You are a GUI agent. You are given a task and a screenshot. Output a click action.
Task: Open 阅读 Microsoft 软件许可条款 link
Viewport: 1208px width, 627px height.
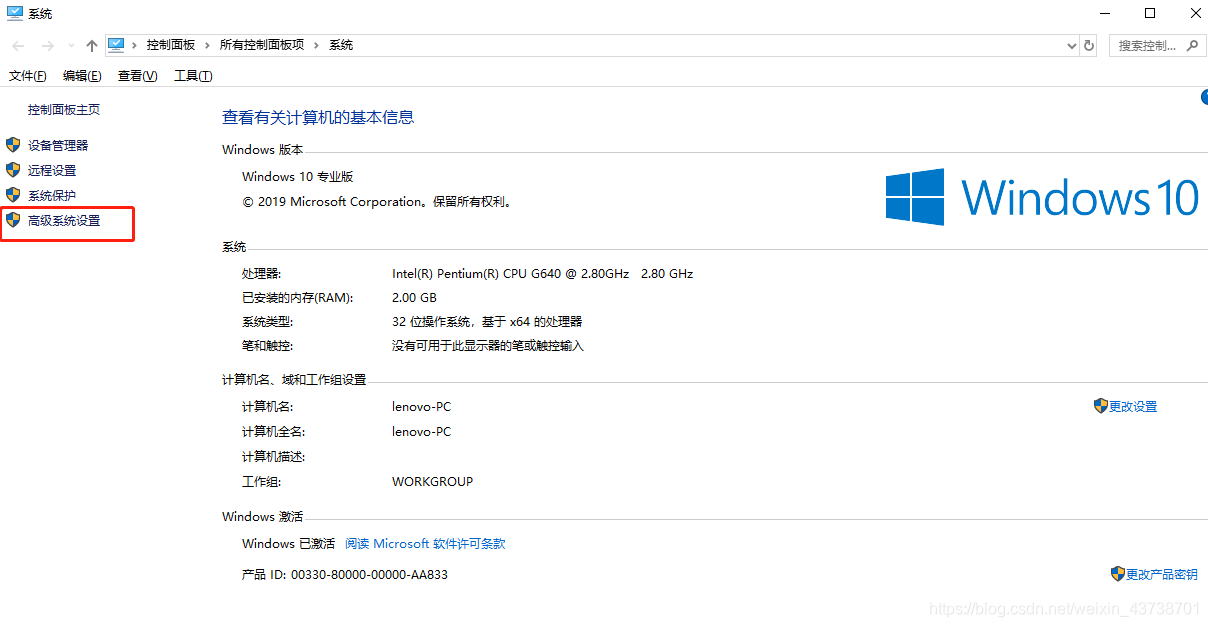coord(425,544)
